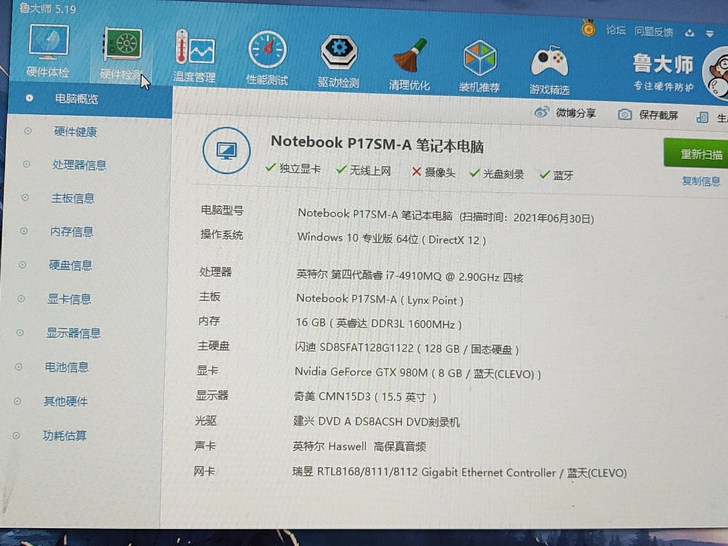The width and height of the screenshot is (728, 546).
Task: Select 显示器信息 in the sidebar
Action: (x=73, y=333)
